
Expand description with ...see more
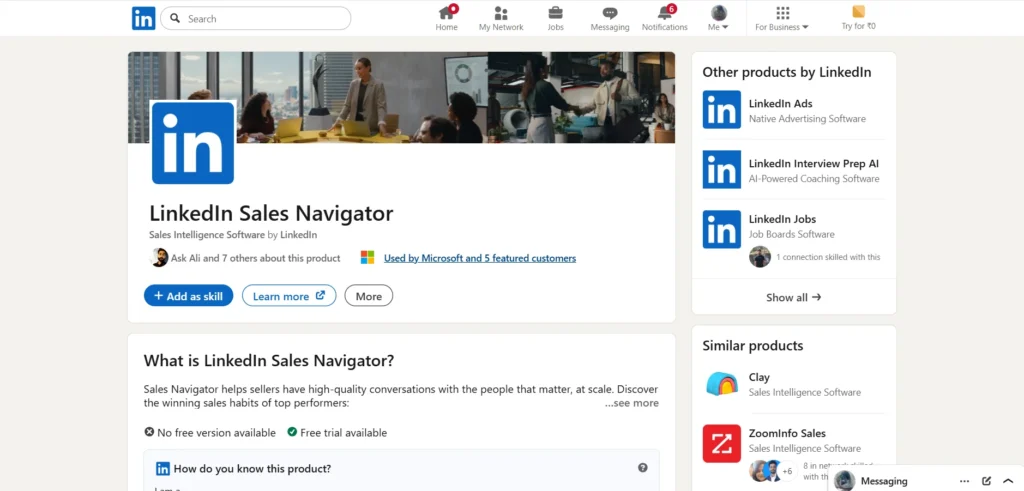[x=632, y=403]
